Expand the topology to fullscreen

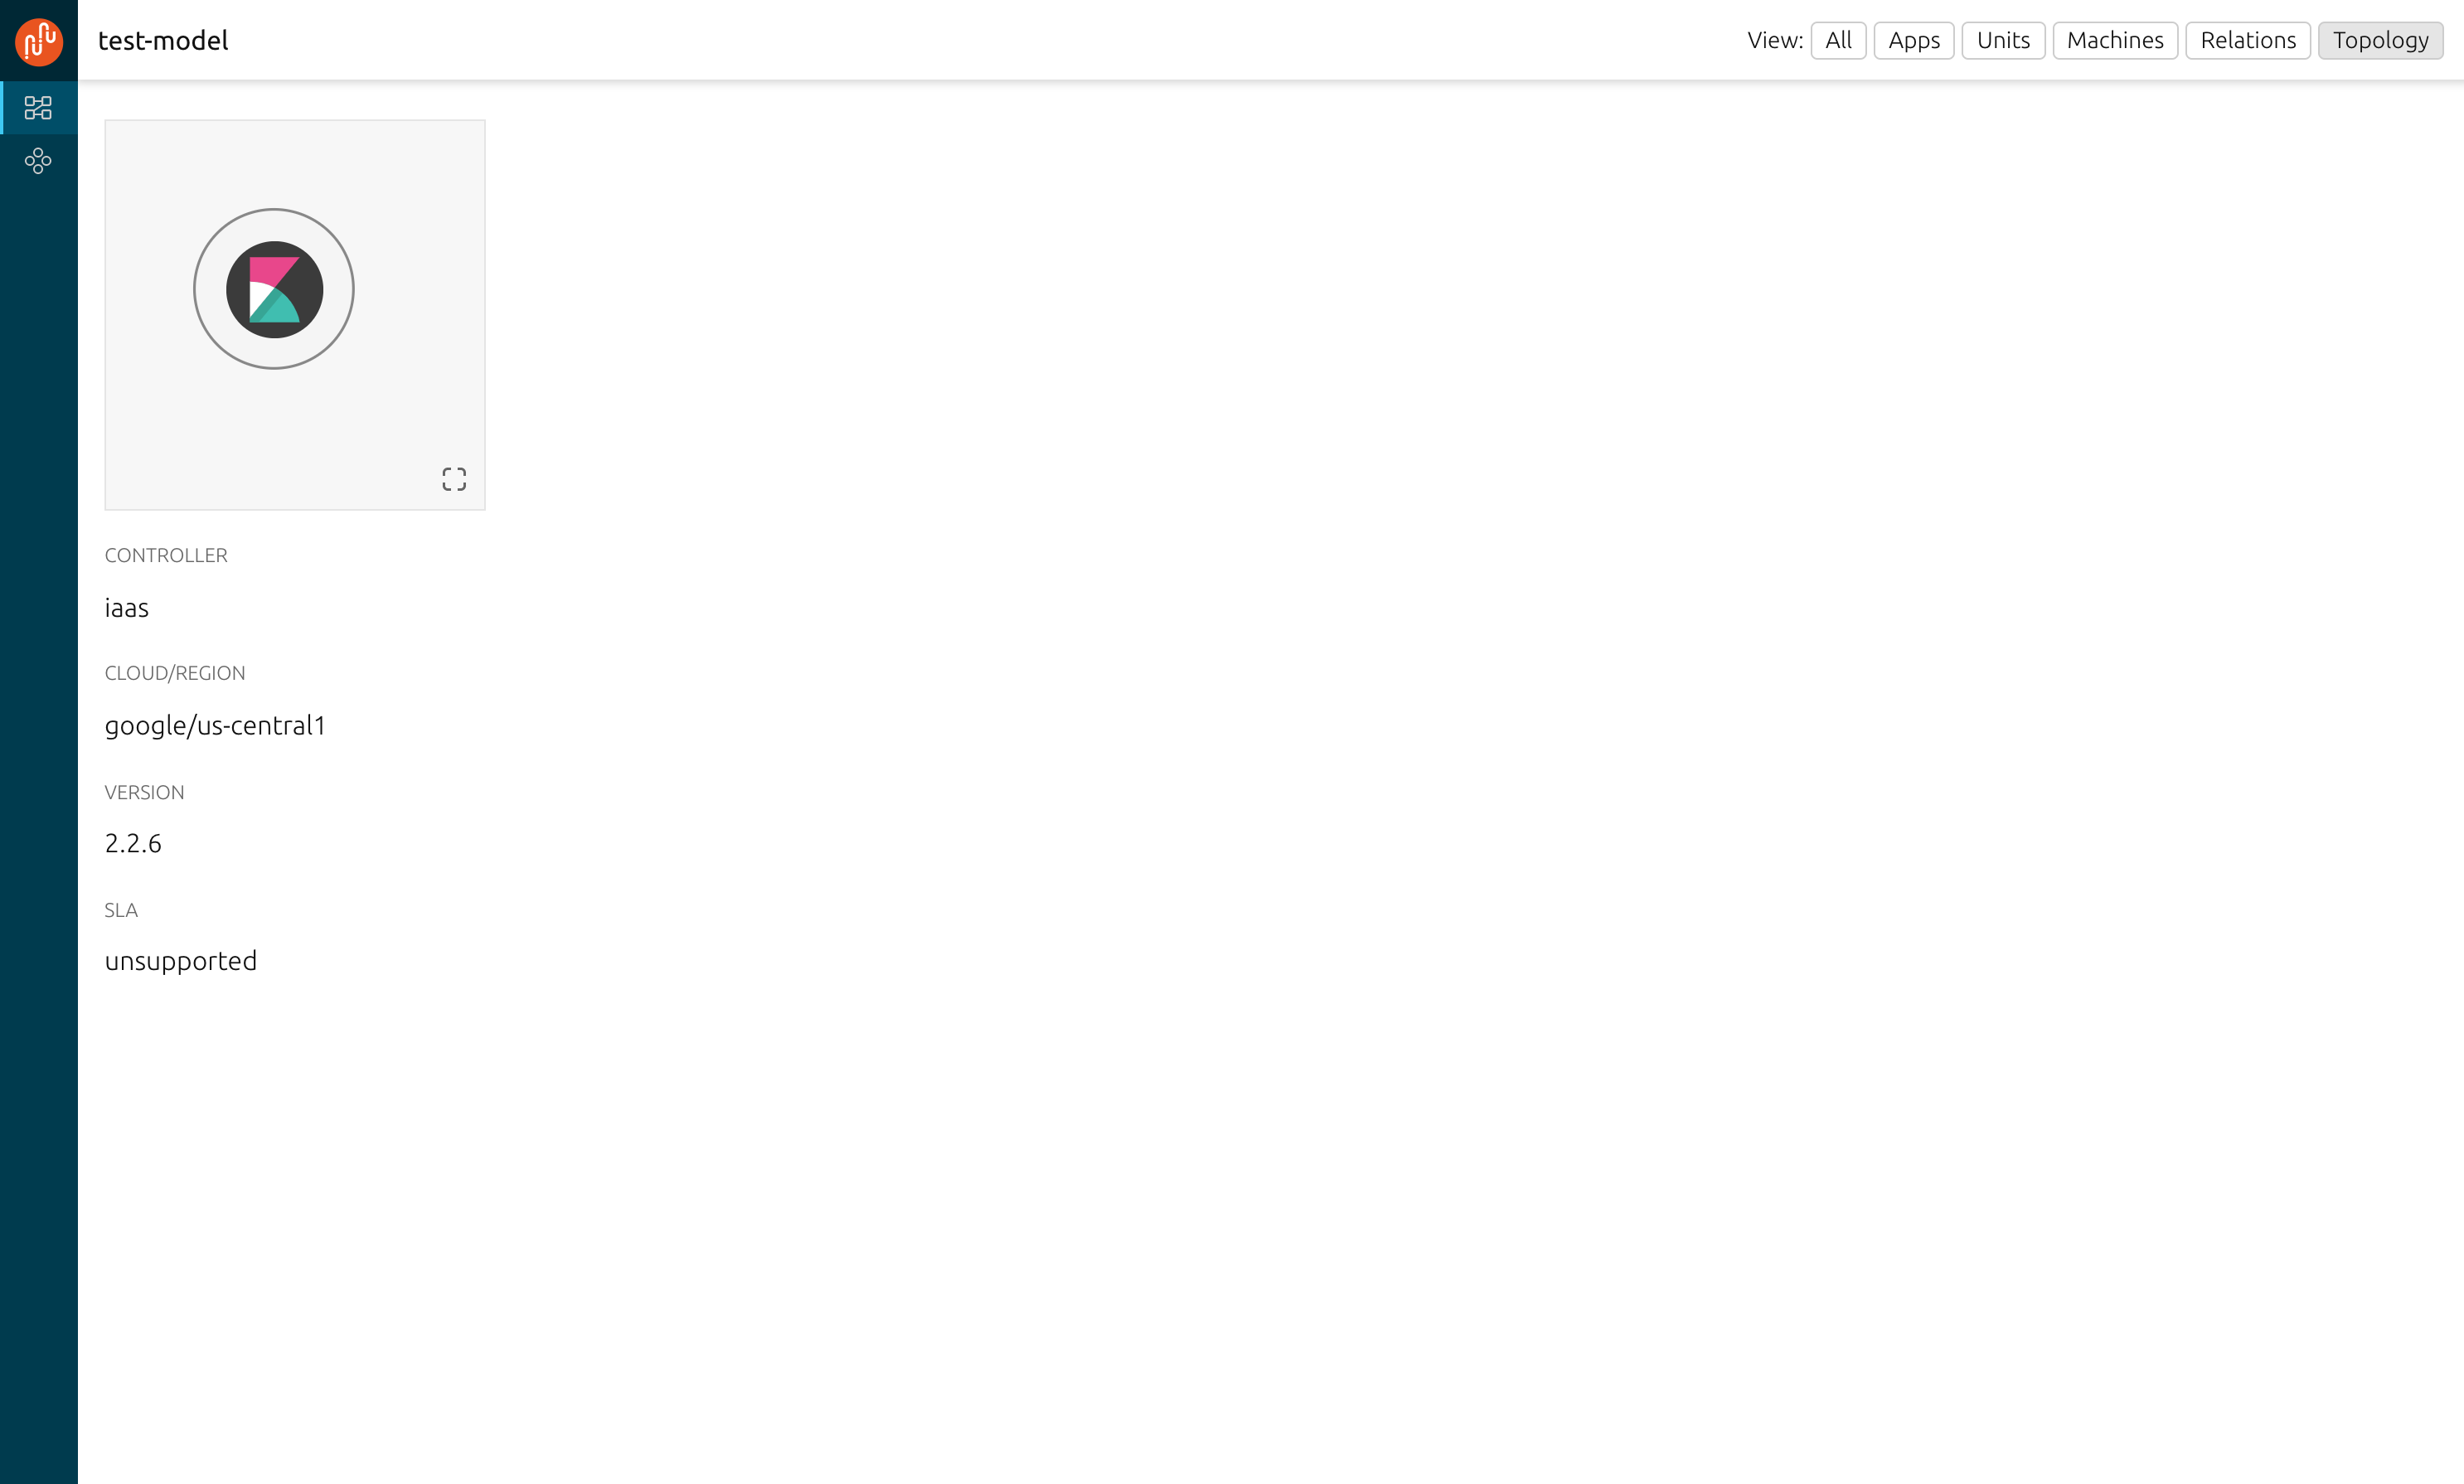(454, 479)
